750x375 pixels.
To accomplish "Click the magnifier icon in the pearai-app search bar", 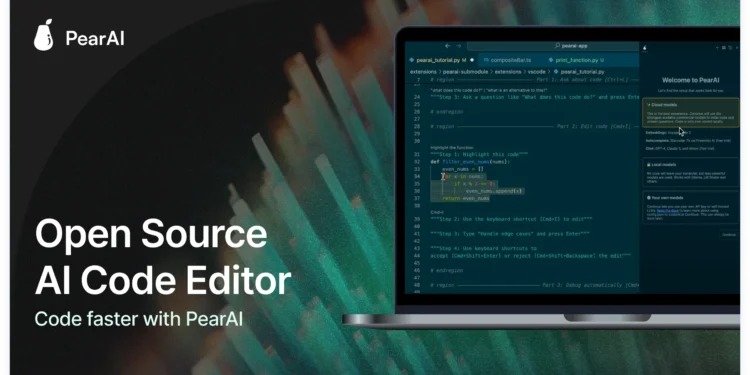I will [557, 46].
